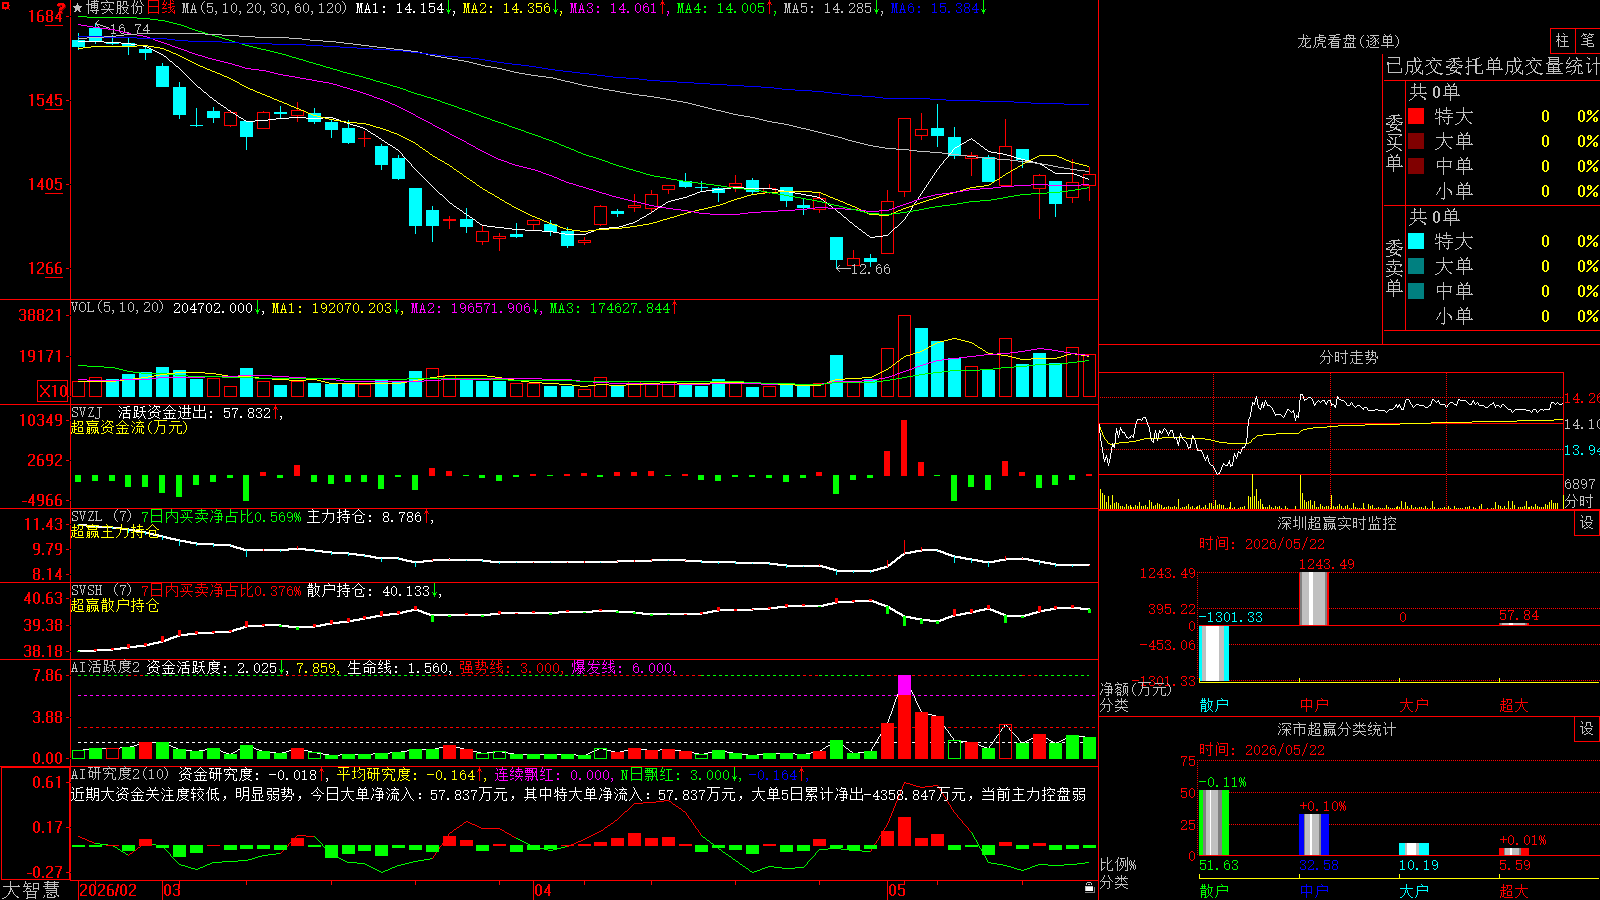The height and width of the screenshot is (900, 1600).
Task: Click the 深圳超赢实时监控 panel title
Action: (1336, 523)
